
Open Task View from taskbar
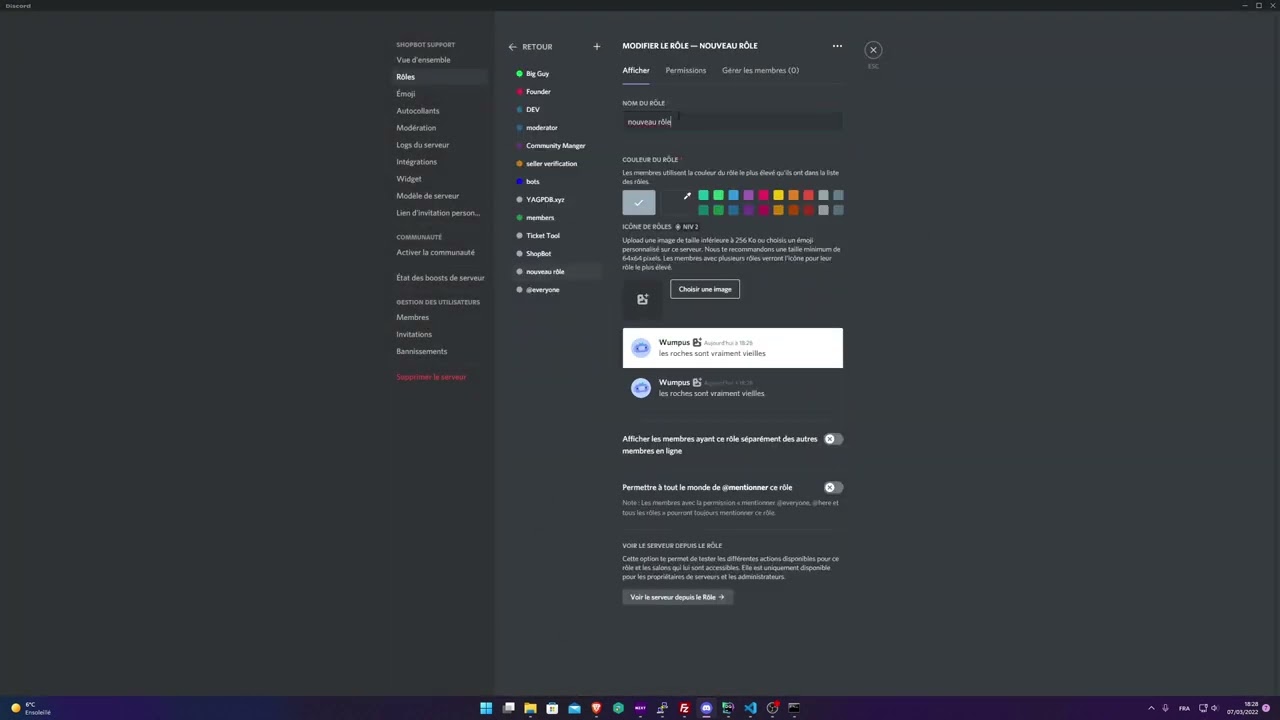(508, 708)
